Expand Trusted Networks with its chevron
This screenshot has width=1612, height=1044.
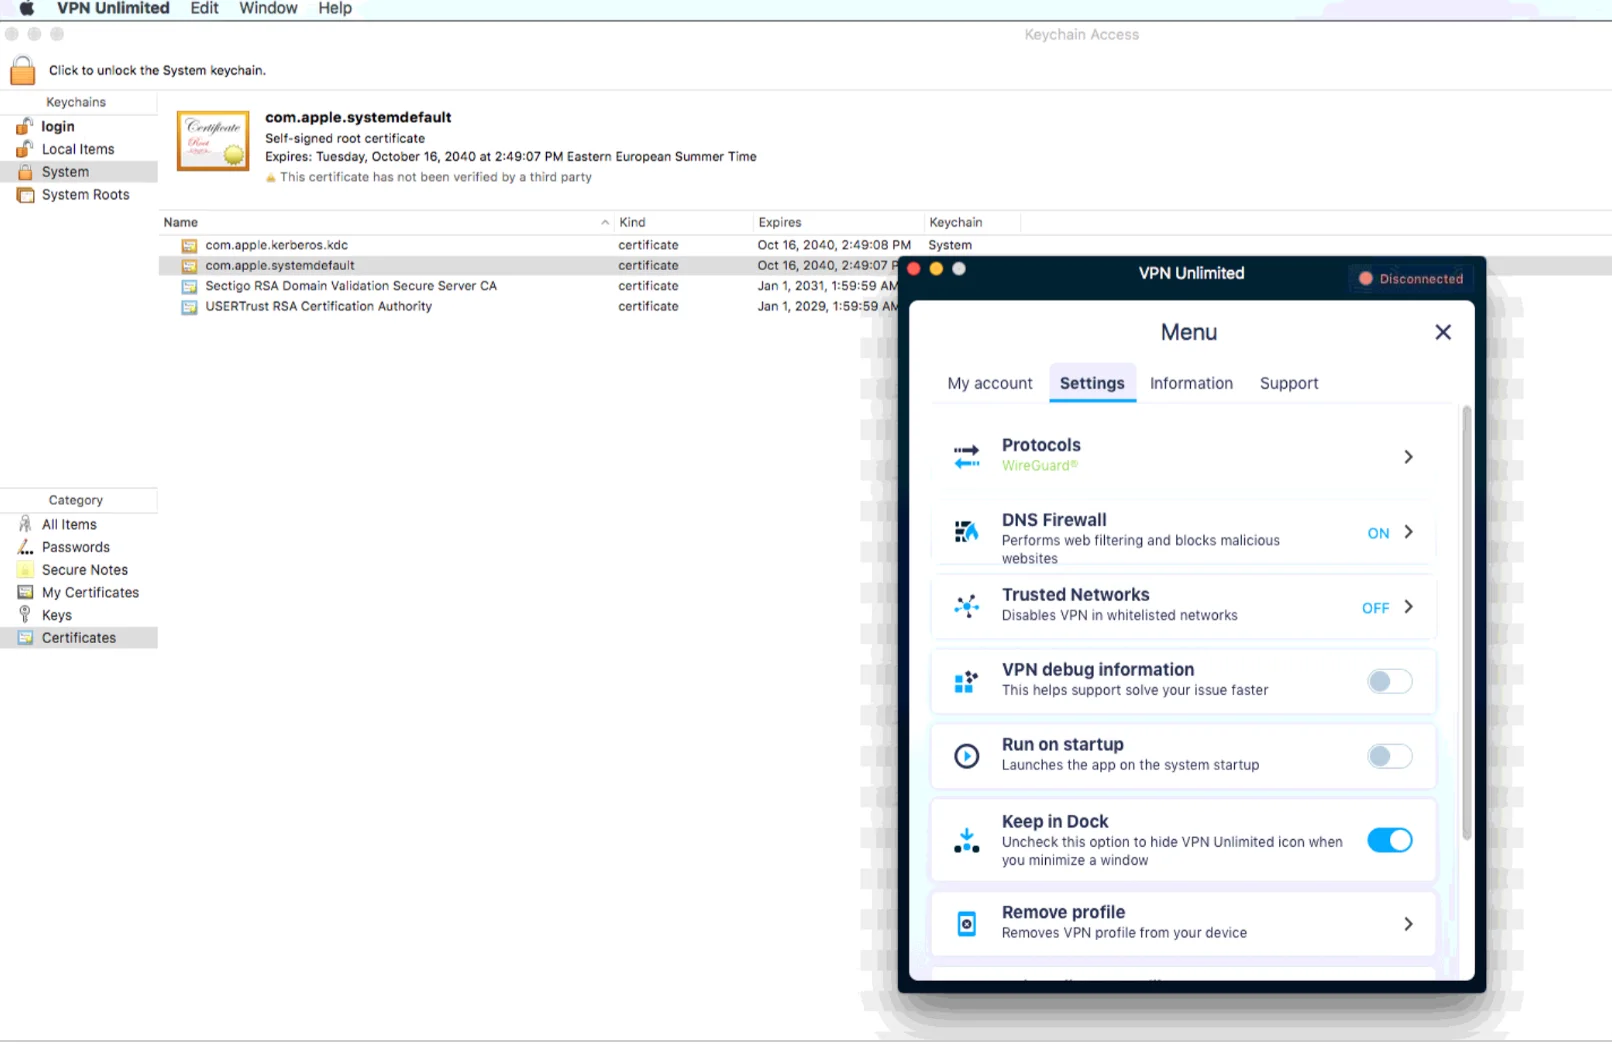click(x=1408, y=607)
